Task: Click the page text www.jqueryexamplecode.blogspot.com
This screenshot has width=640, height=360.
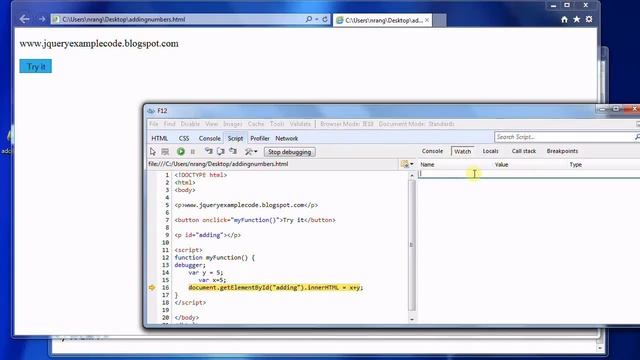Action: pyautogui.click(x=99, y=44)
